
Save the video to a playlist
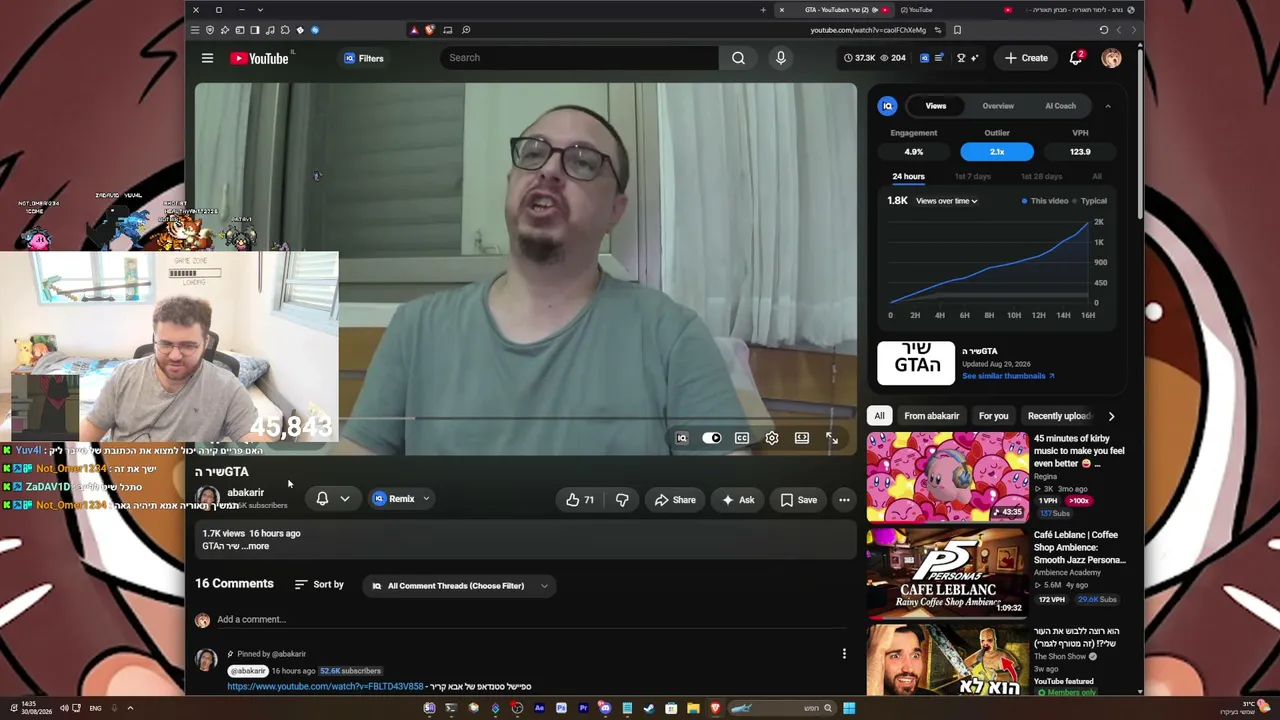pos(799,500)
